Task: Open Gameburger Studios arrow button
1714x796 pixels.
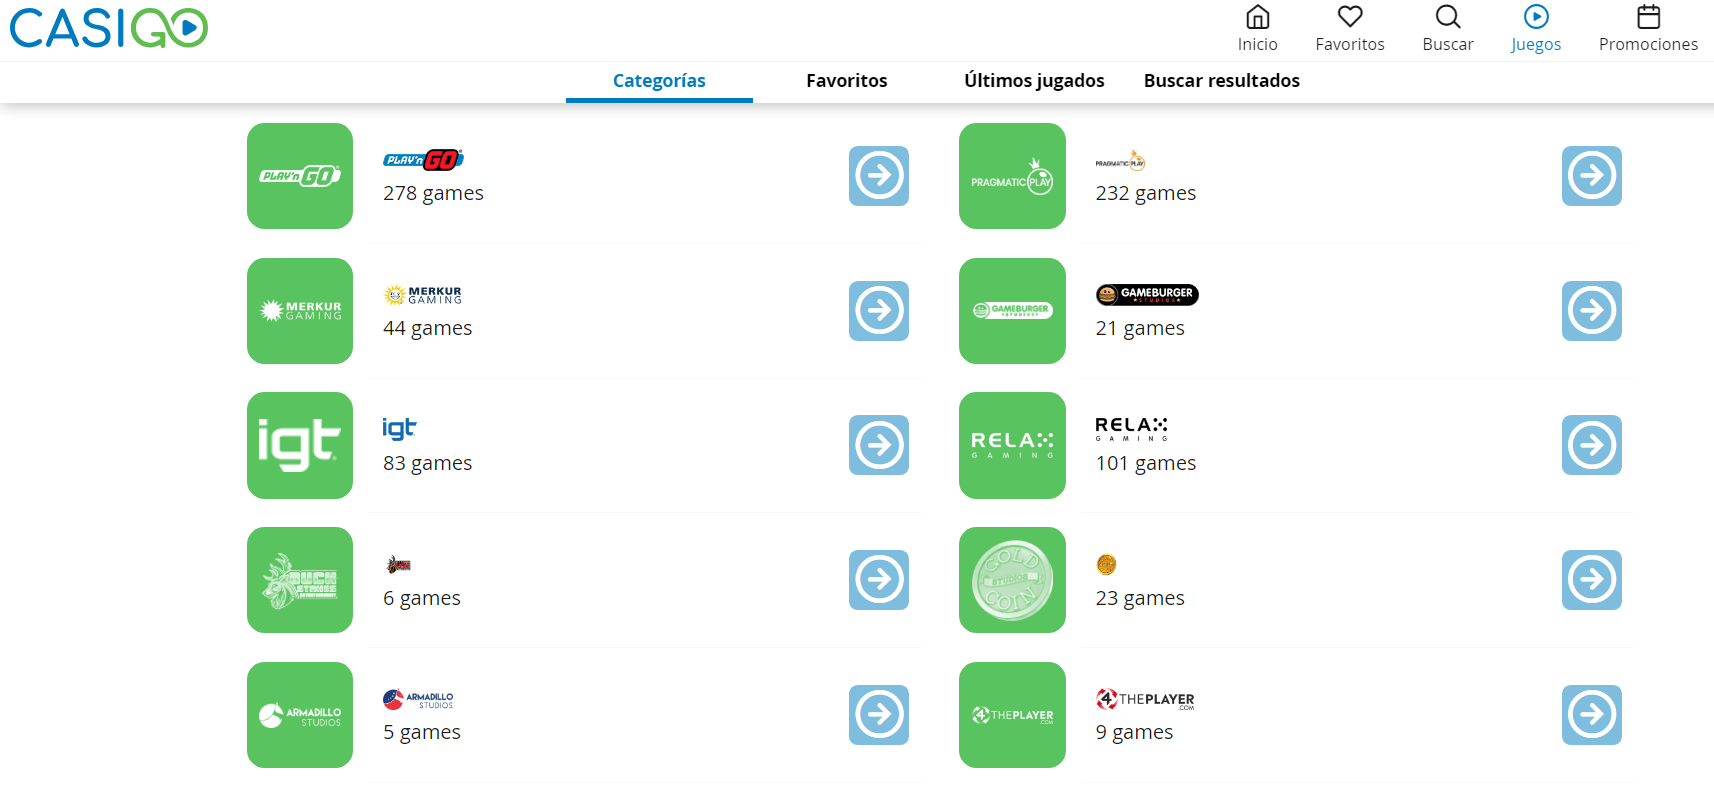Action: [x=1591, y=311]
